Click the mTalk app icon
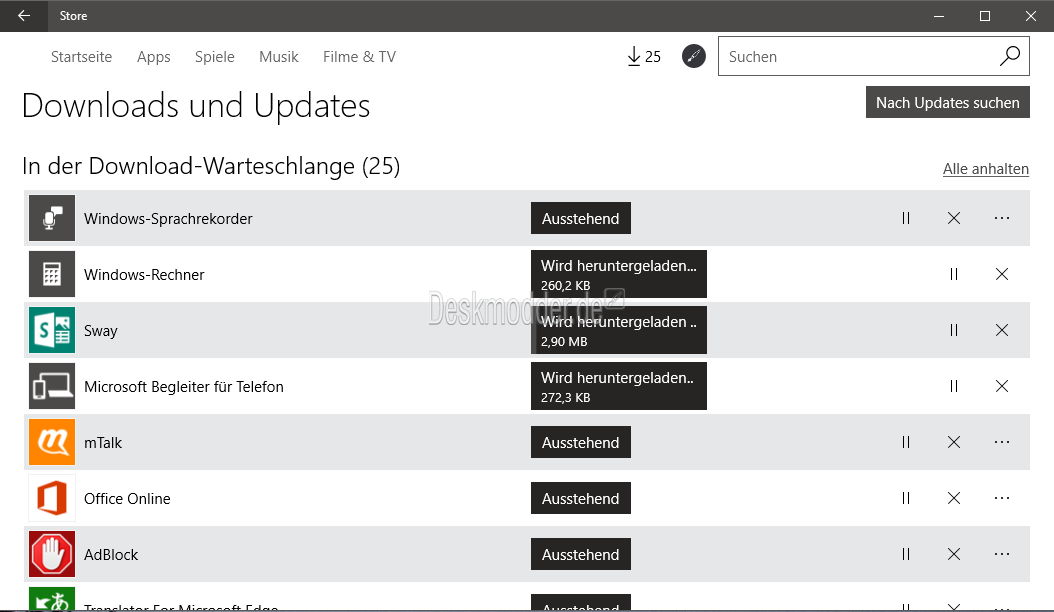This screenshot has width=1054, height=612. 52,442
